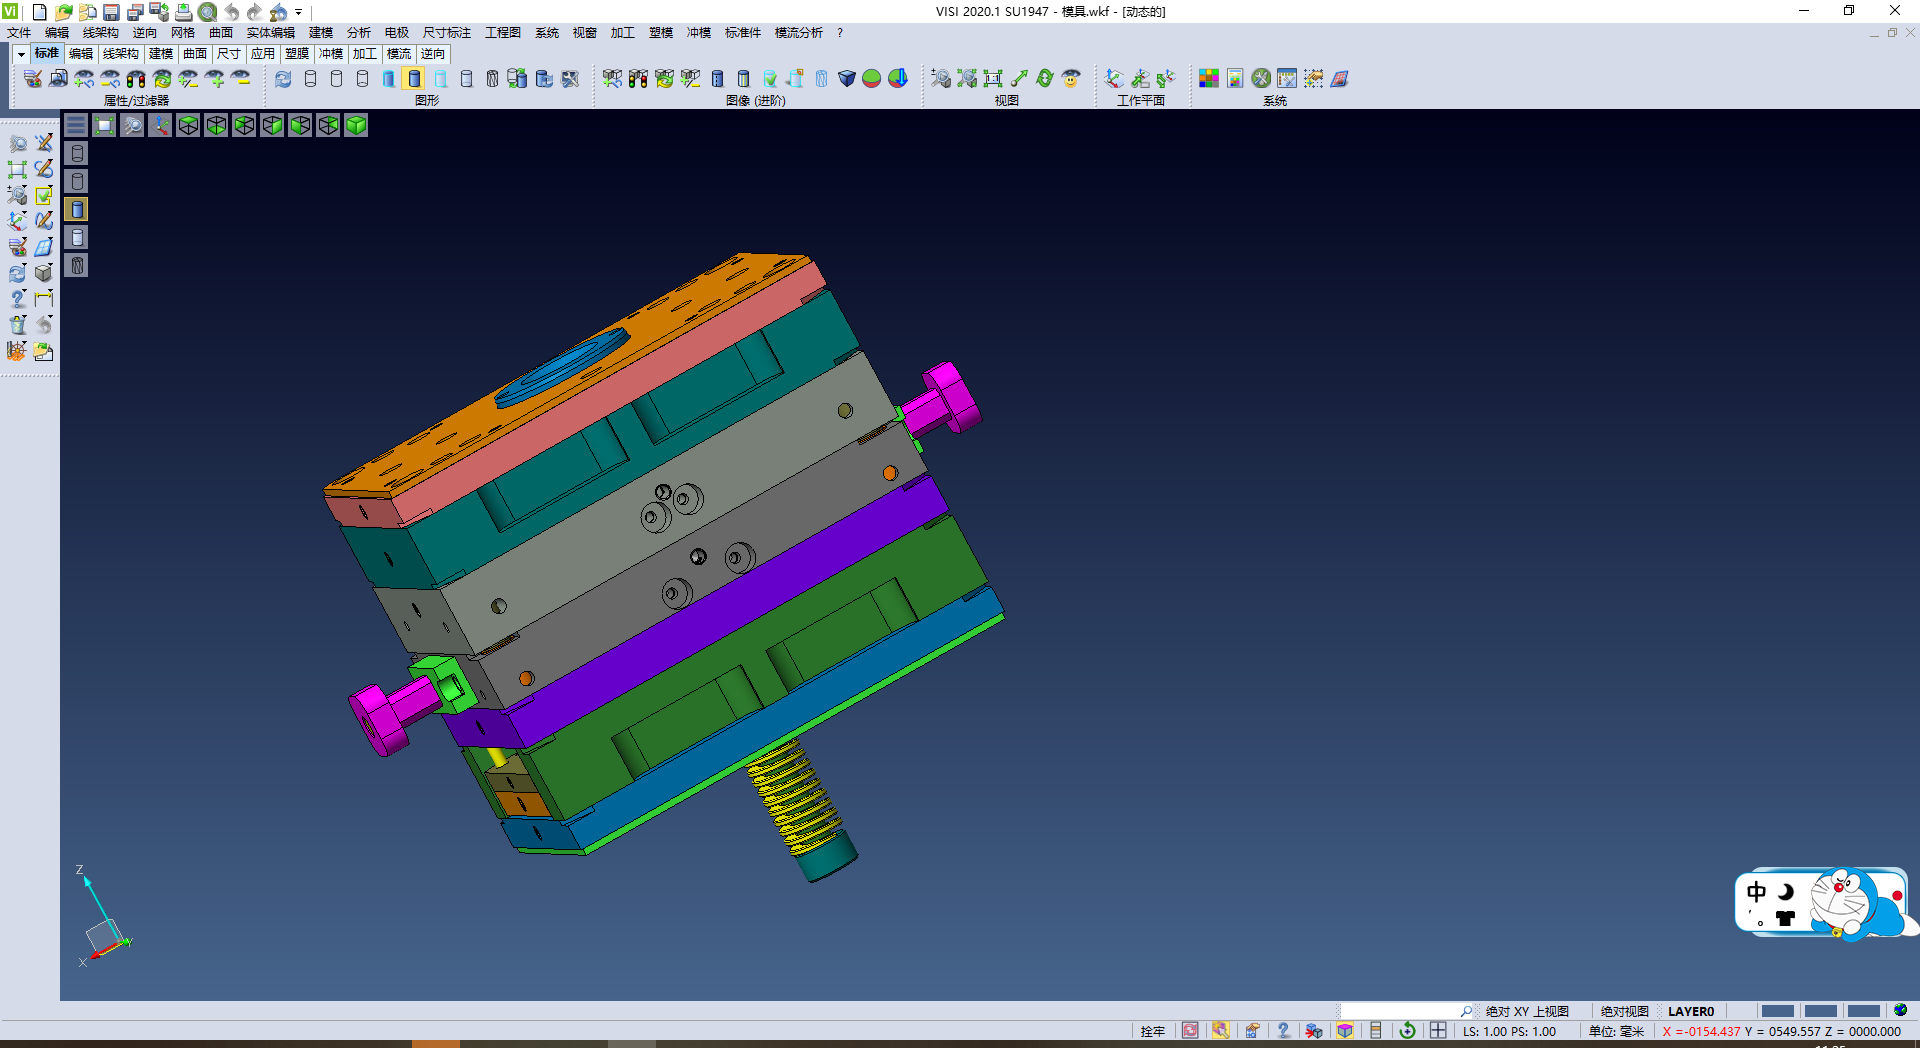
Task: Expand the ribbon tab list dropdown arrow
Action: pyautogui.click(x=21, y=54)
